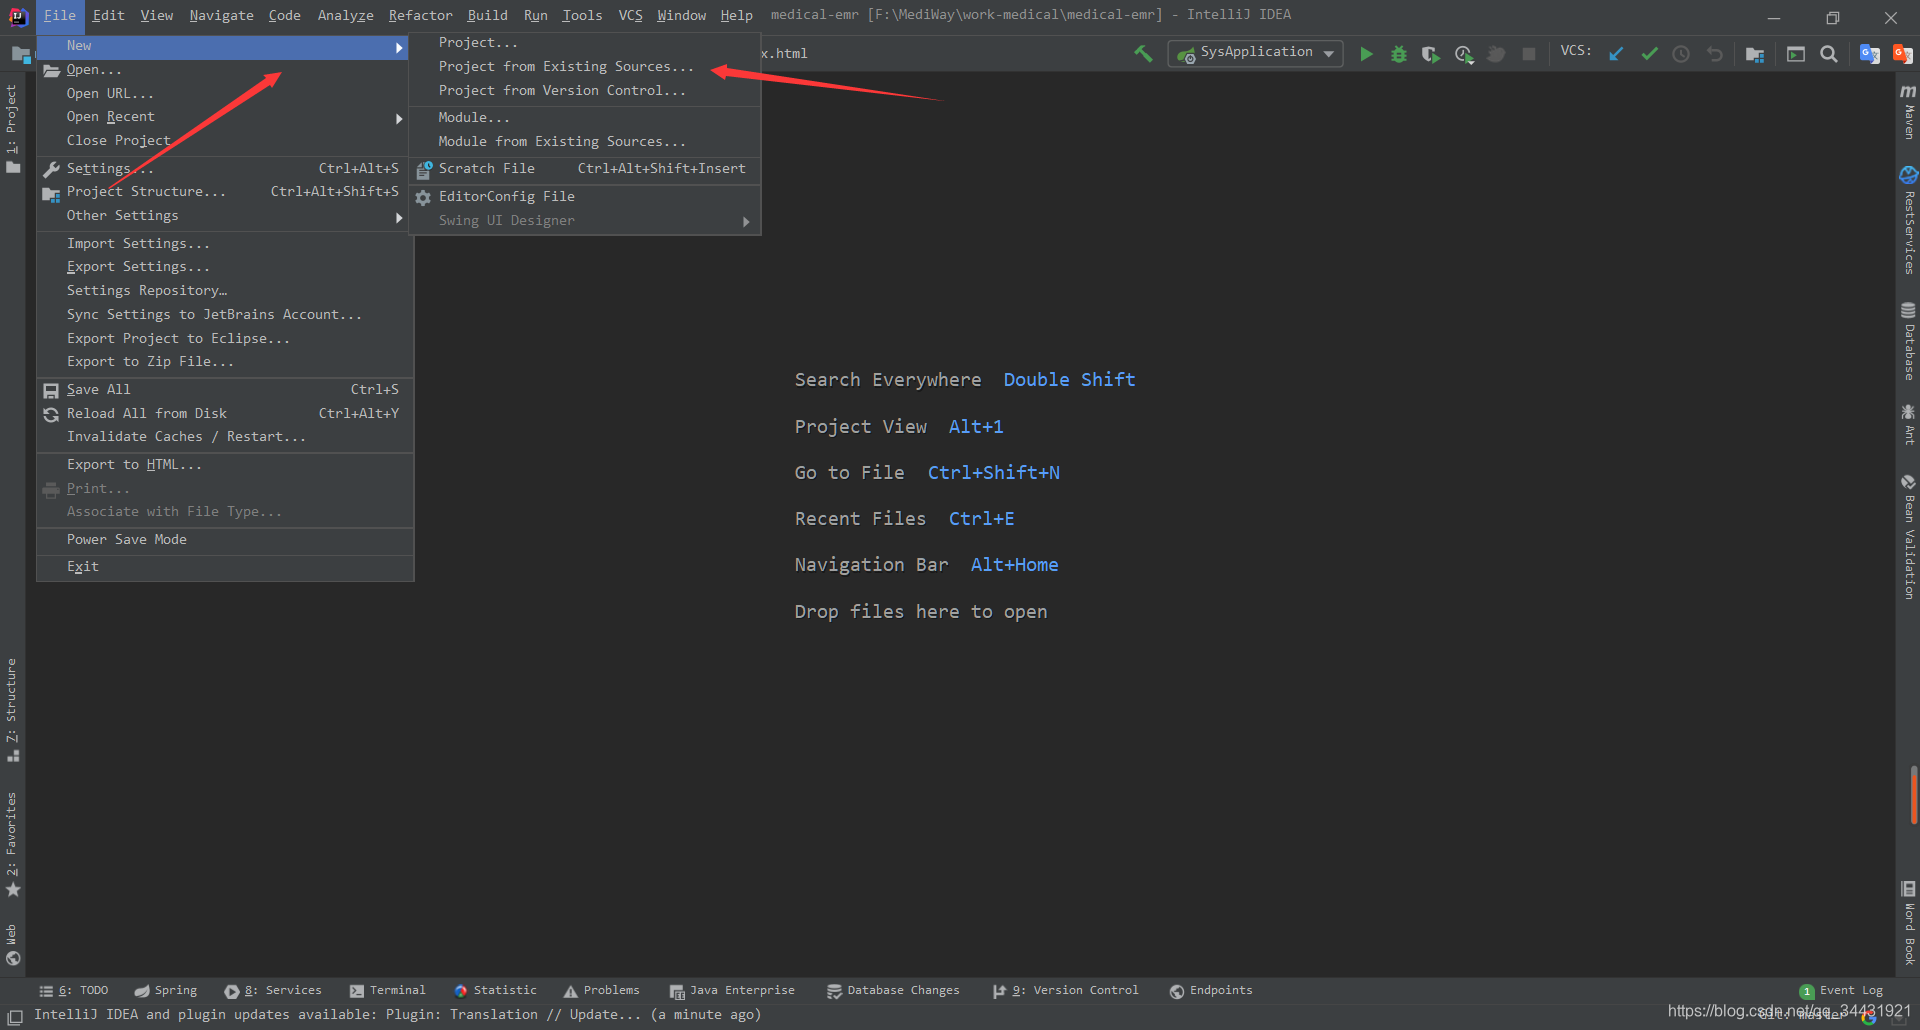Open the 2: Favorites tool window
This screenshot has width=1920, height=1030.
pos(12,845)
